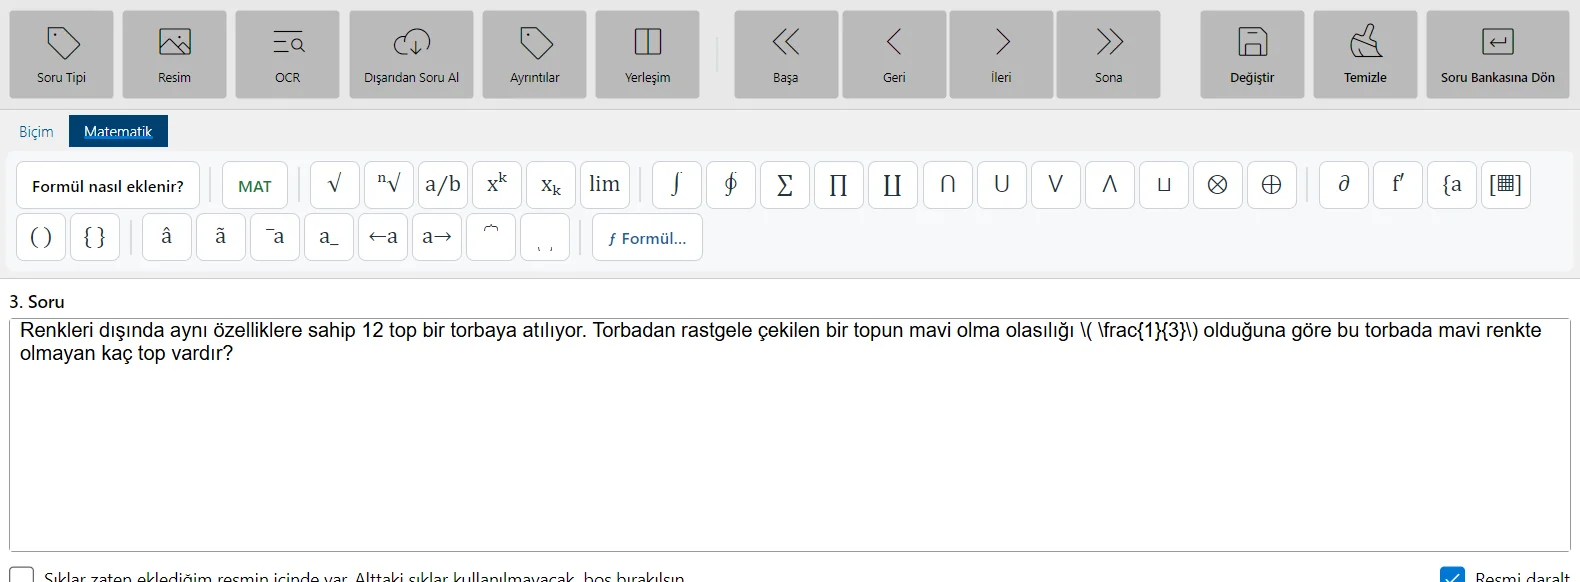The width and height of the screenshot is (1580, 582).
Task: Insert an x subscript k
Action: click(x=551, y=185)
